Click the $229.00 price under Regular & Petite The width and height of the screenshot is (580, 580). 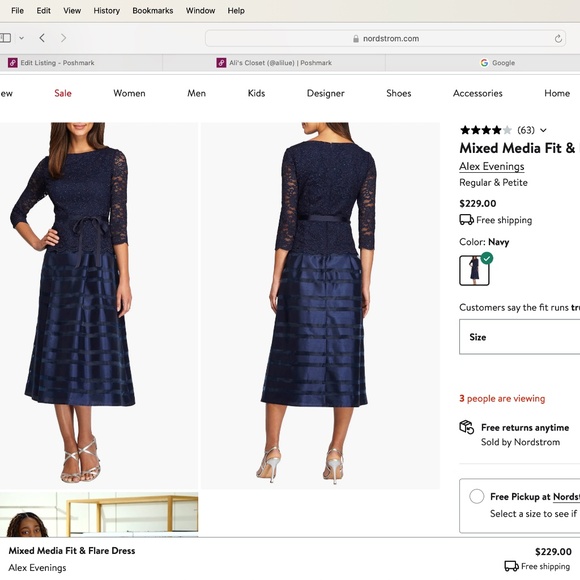click(x=478, y=203)
